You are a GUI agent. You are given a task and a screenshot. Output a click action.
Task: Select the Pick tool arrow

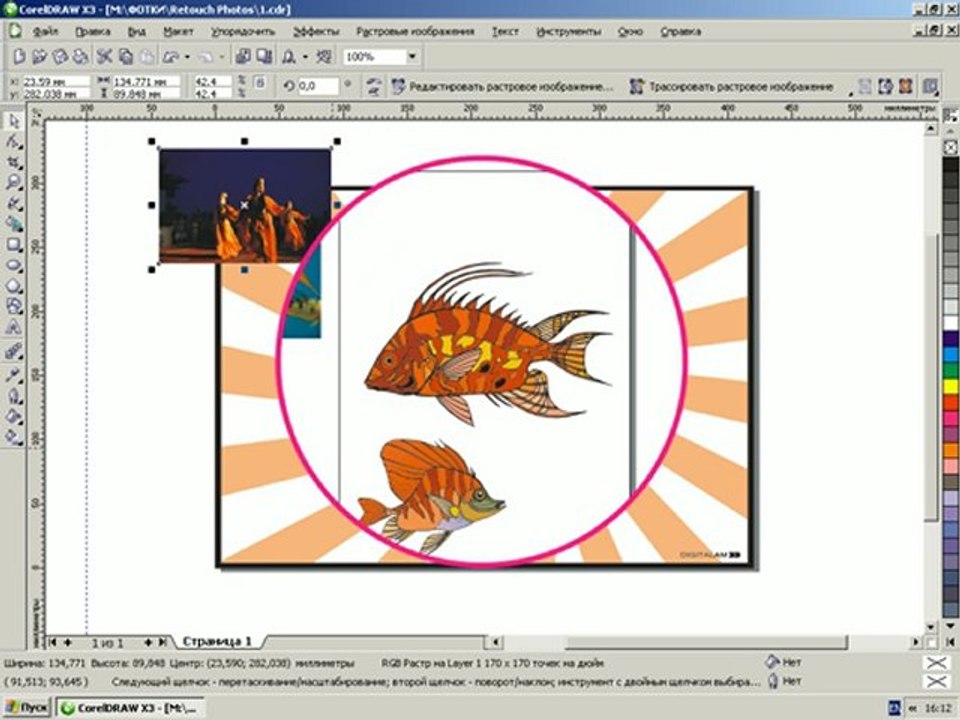pyautogui.click(x=13, y=121)
